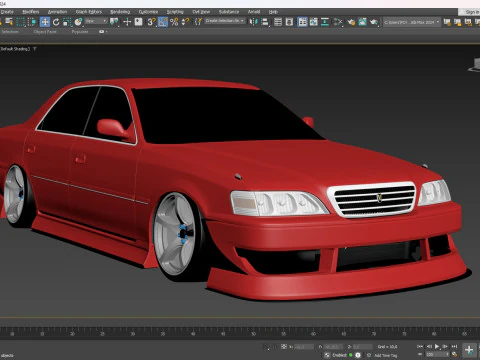Screen dimensions: 480x360
Task: Open the Create Selection Set dropdown
Action: tap(225, 21)
